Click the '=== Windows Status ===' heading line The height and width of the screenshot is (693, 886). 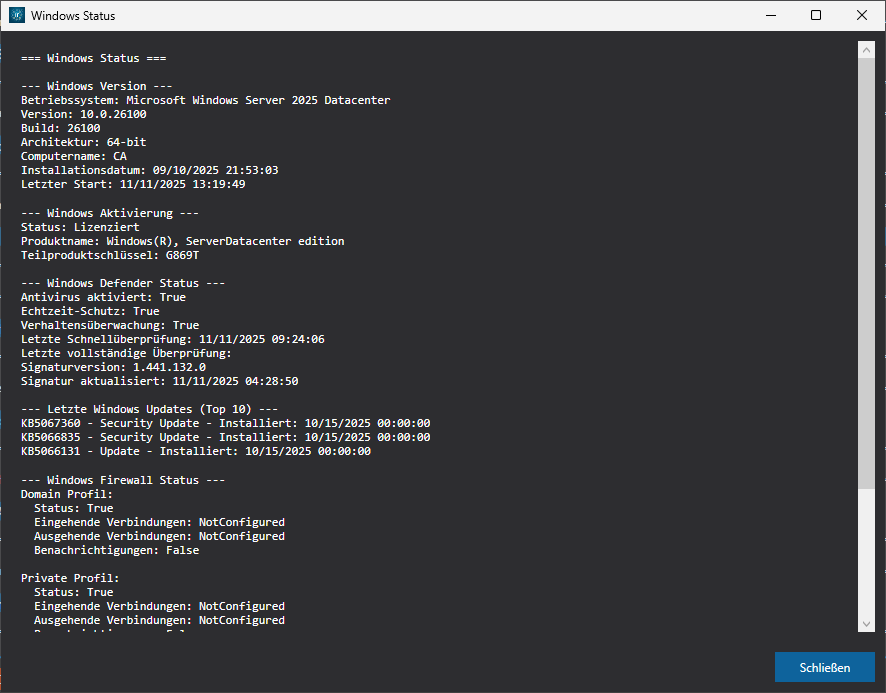coord(86,58)
